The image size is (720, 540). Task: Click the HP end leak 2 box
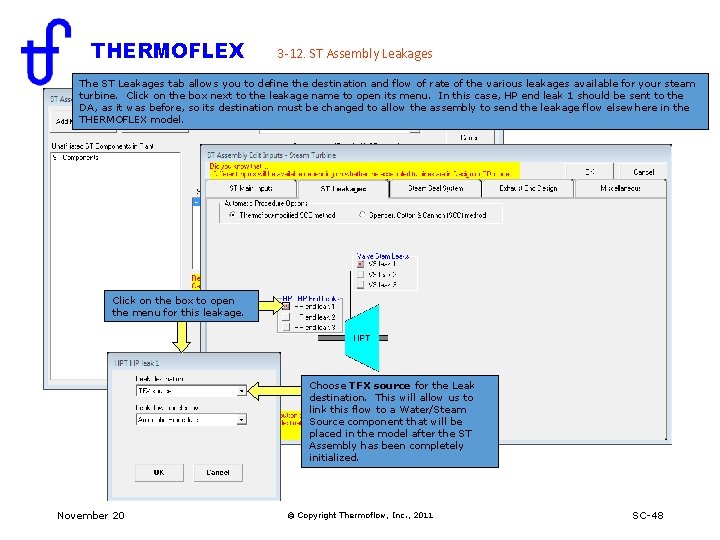click(x=286, y=317)
